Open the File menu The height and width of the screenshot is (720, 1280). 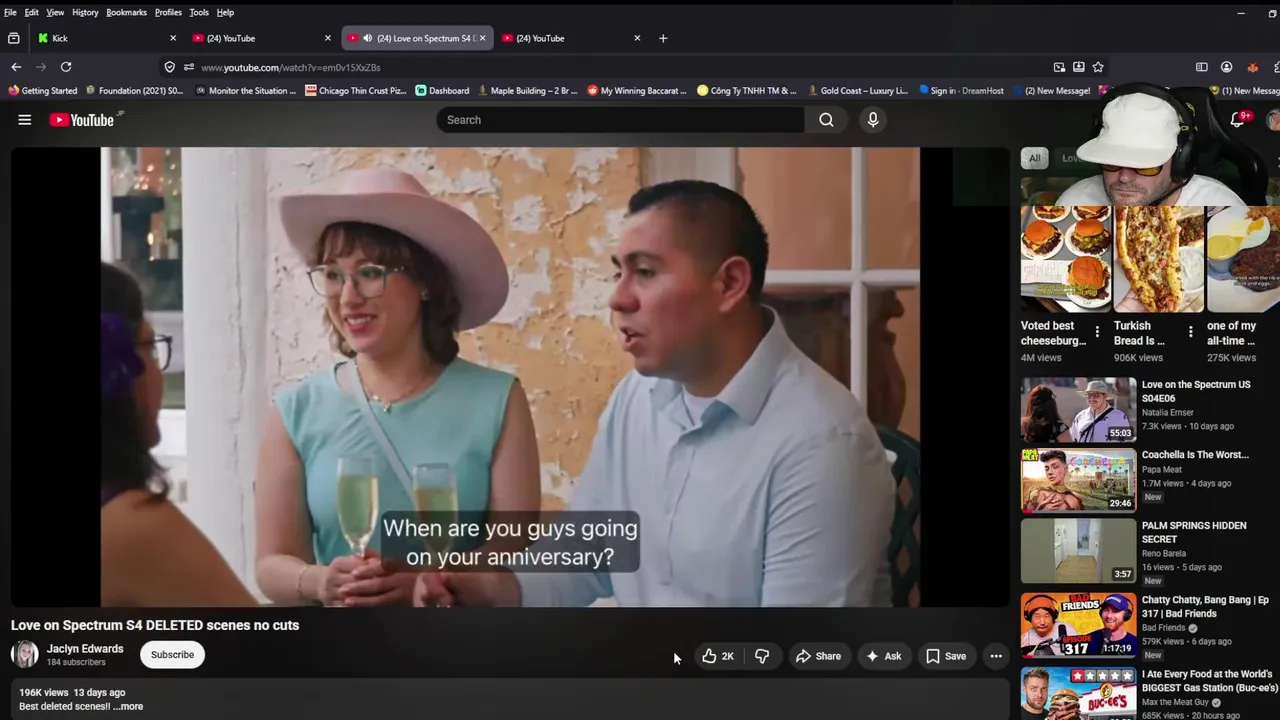[10, 12]
